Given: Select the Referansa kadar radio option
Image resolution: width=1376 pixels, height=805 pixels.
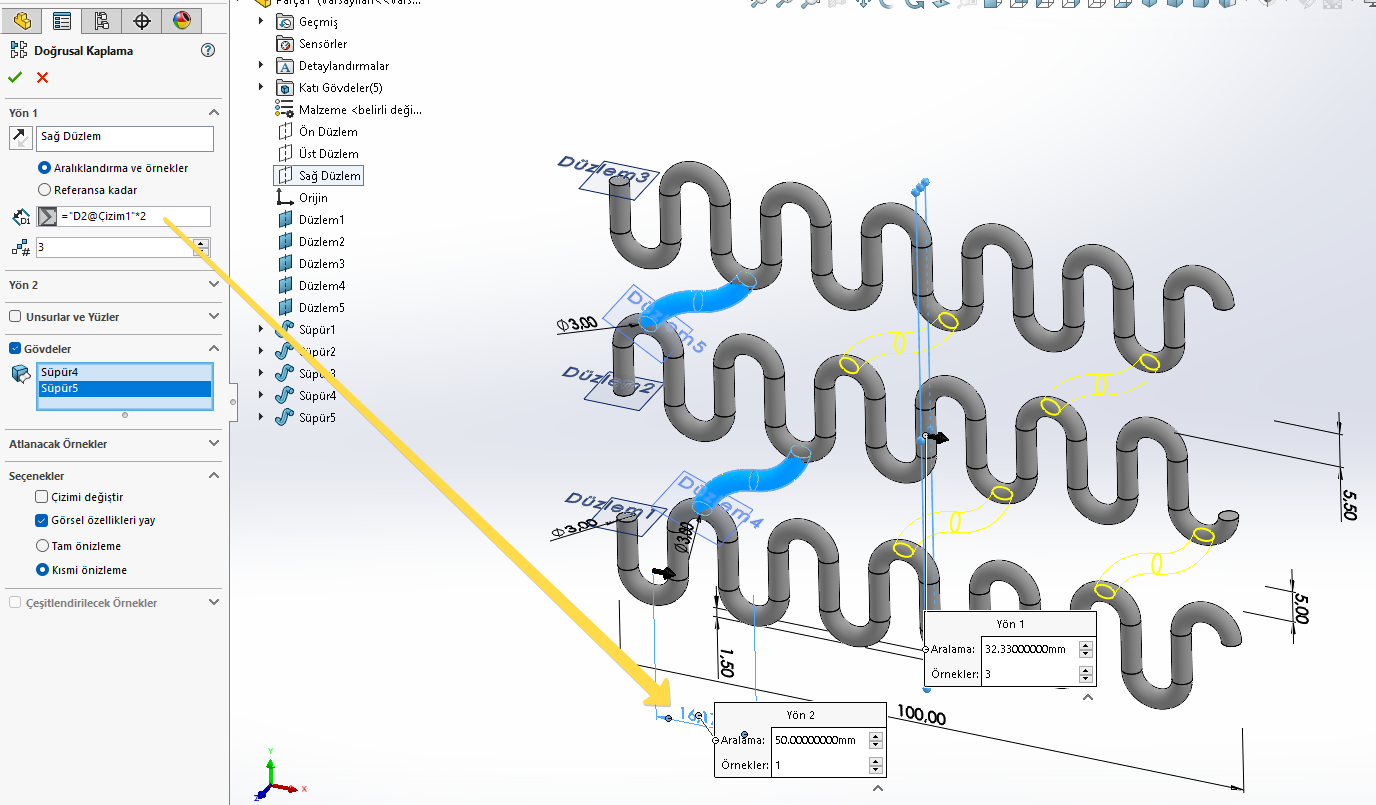Looking at the screenshot, I should [x=44, y=190].
